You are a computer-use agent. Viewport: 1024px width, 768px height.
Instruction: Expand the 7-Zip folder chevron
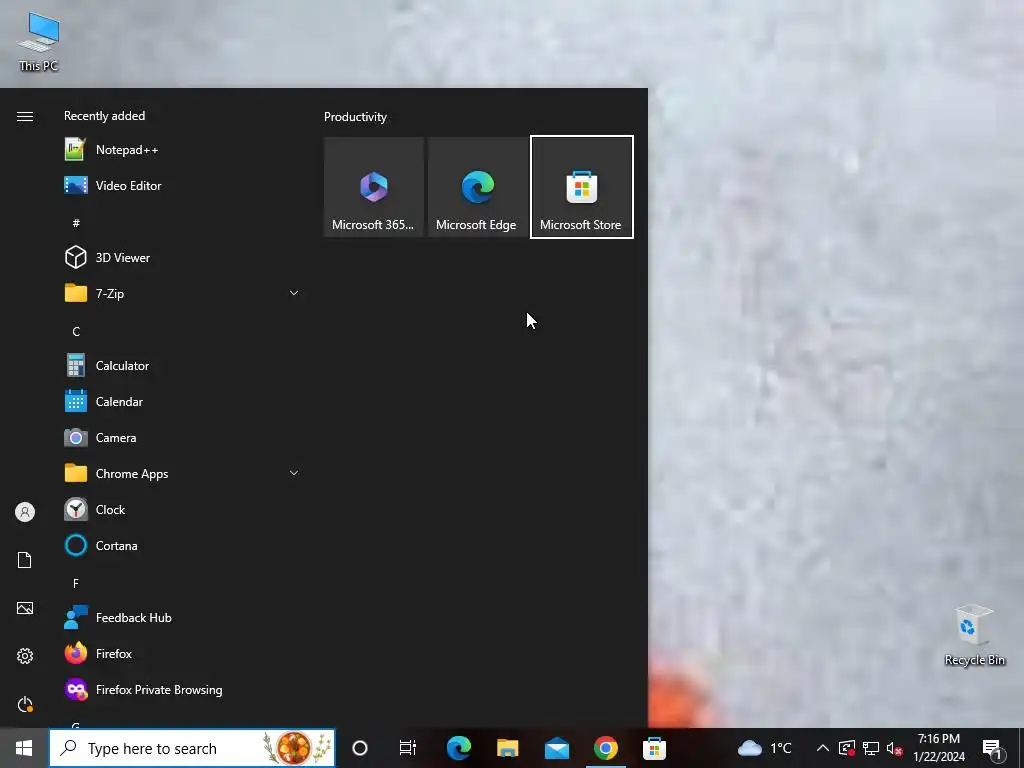tap(294, 293)
